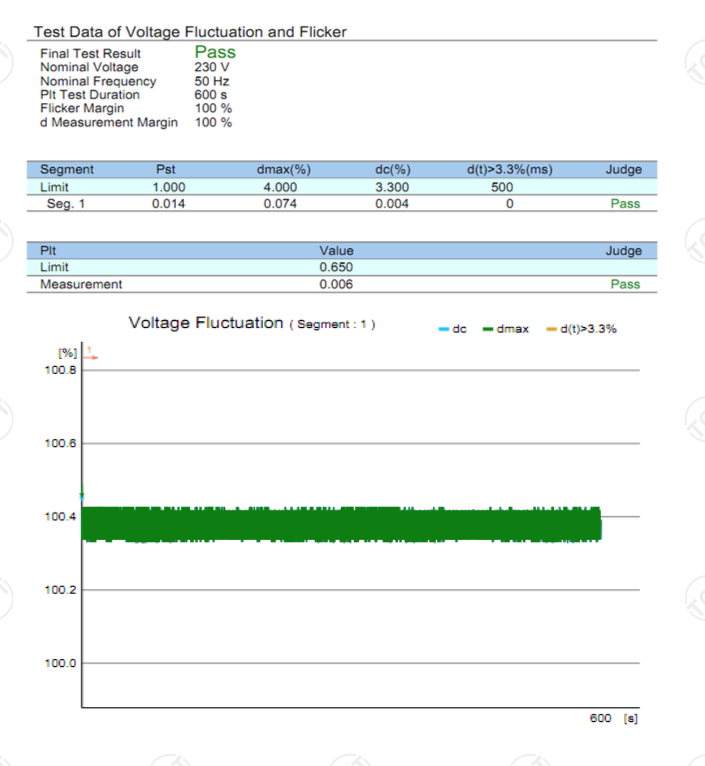This screenshot has height=766, width=705.
Task: Select the d(t) limit value '500'
Action: click(502, 187)
